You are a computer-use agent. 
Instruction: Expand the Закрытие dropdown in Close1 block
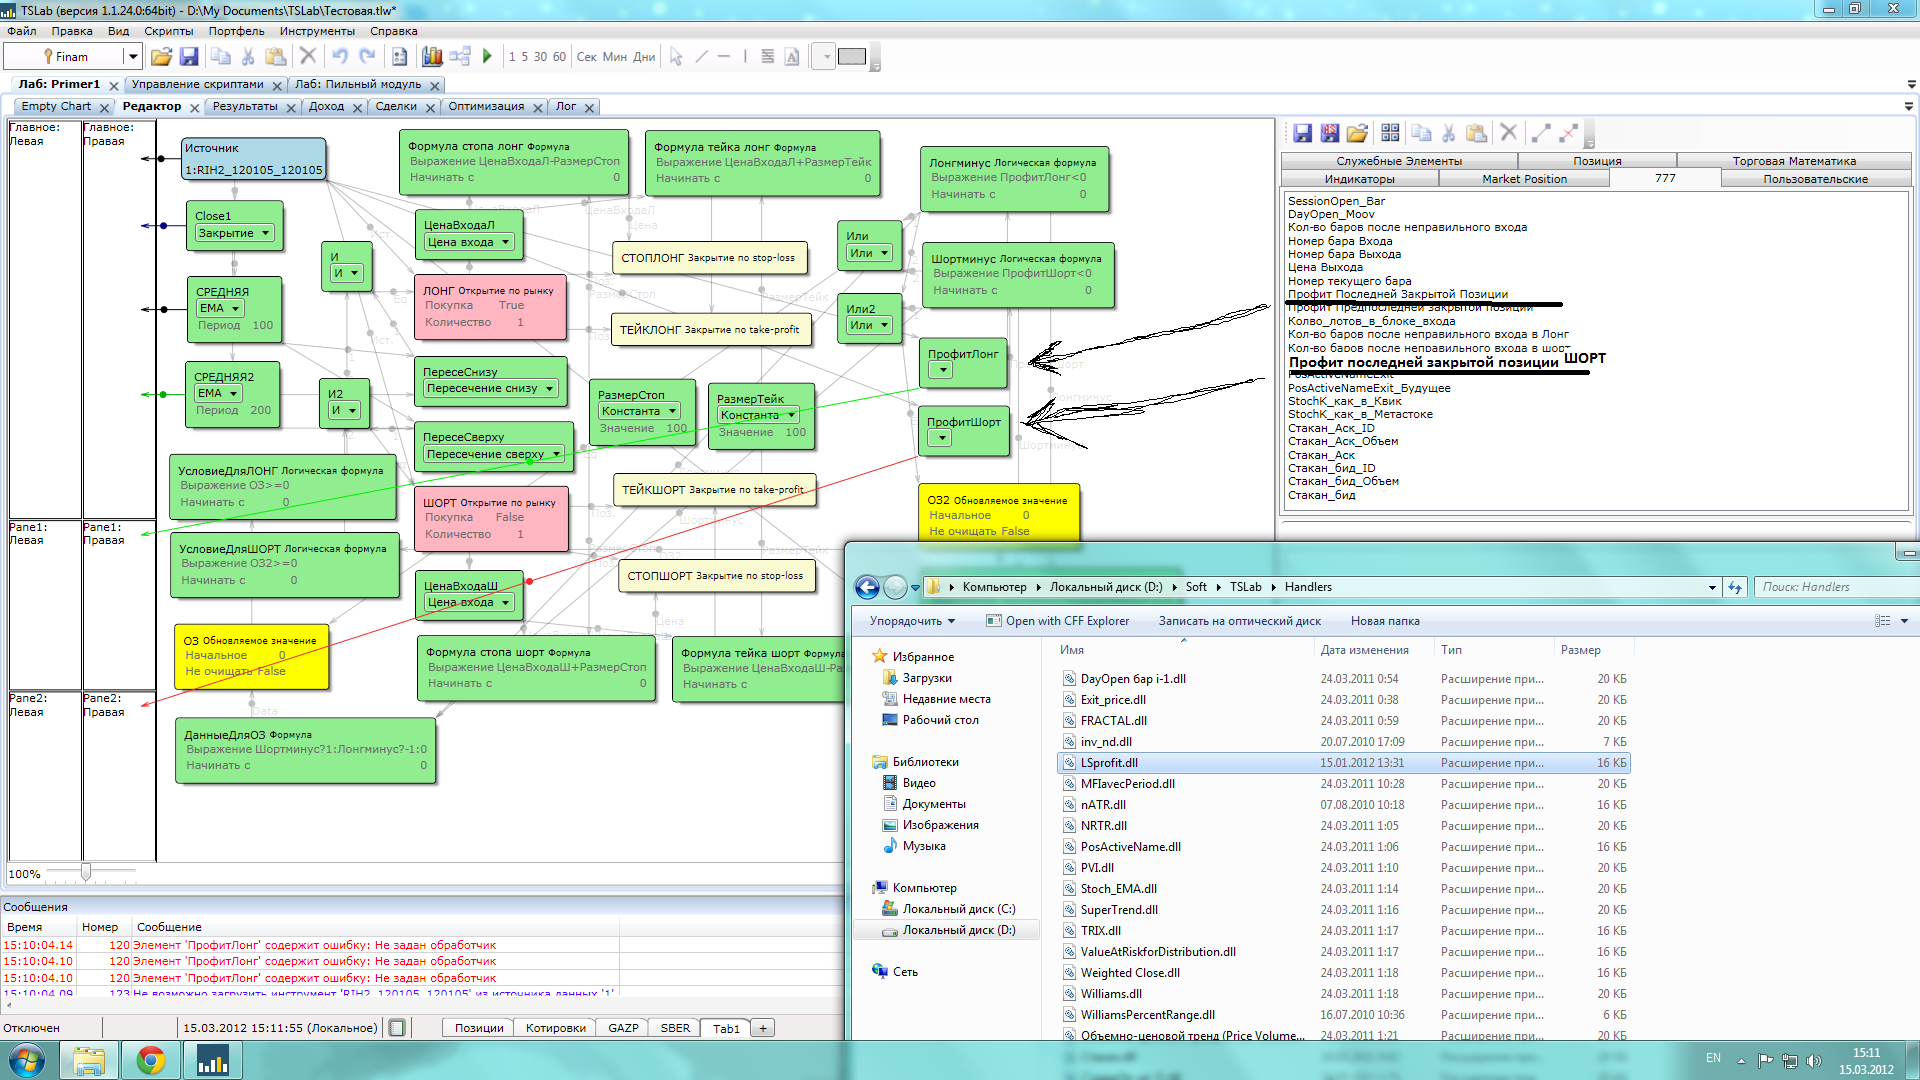pos(265,233)
